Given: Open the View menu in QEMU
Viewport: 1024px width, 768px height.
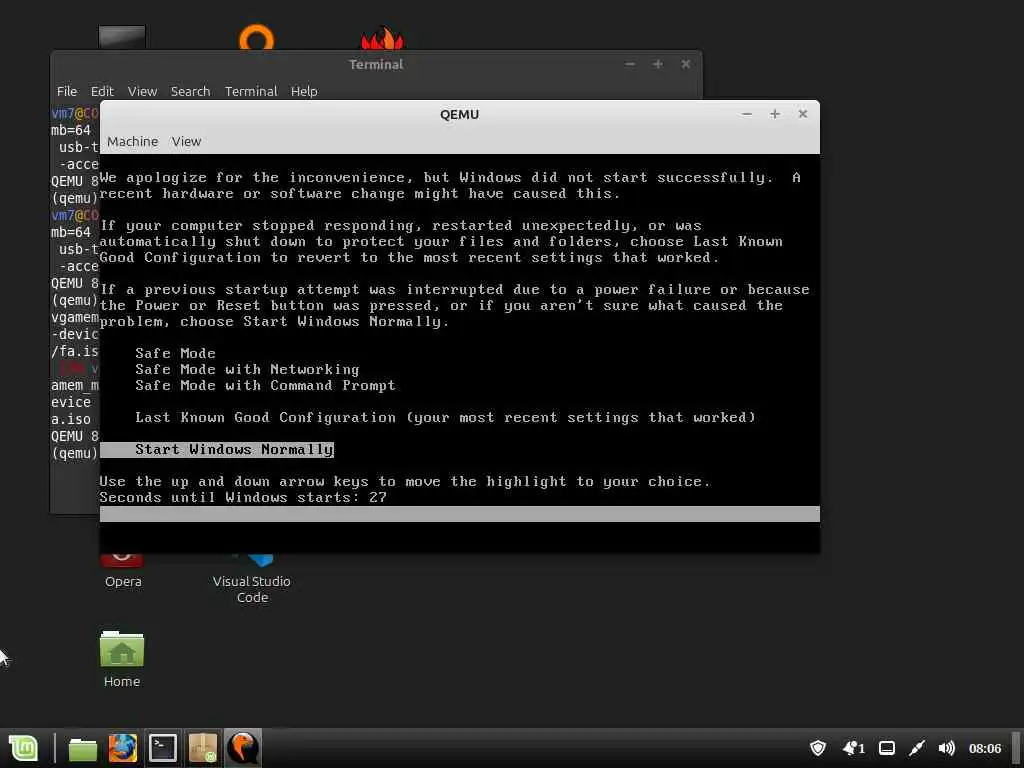Looking at the screenshot, I should click(186, 142).
